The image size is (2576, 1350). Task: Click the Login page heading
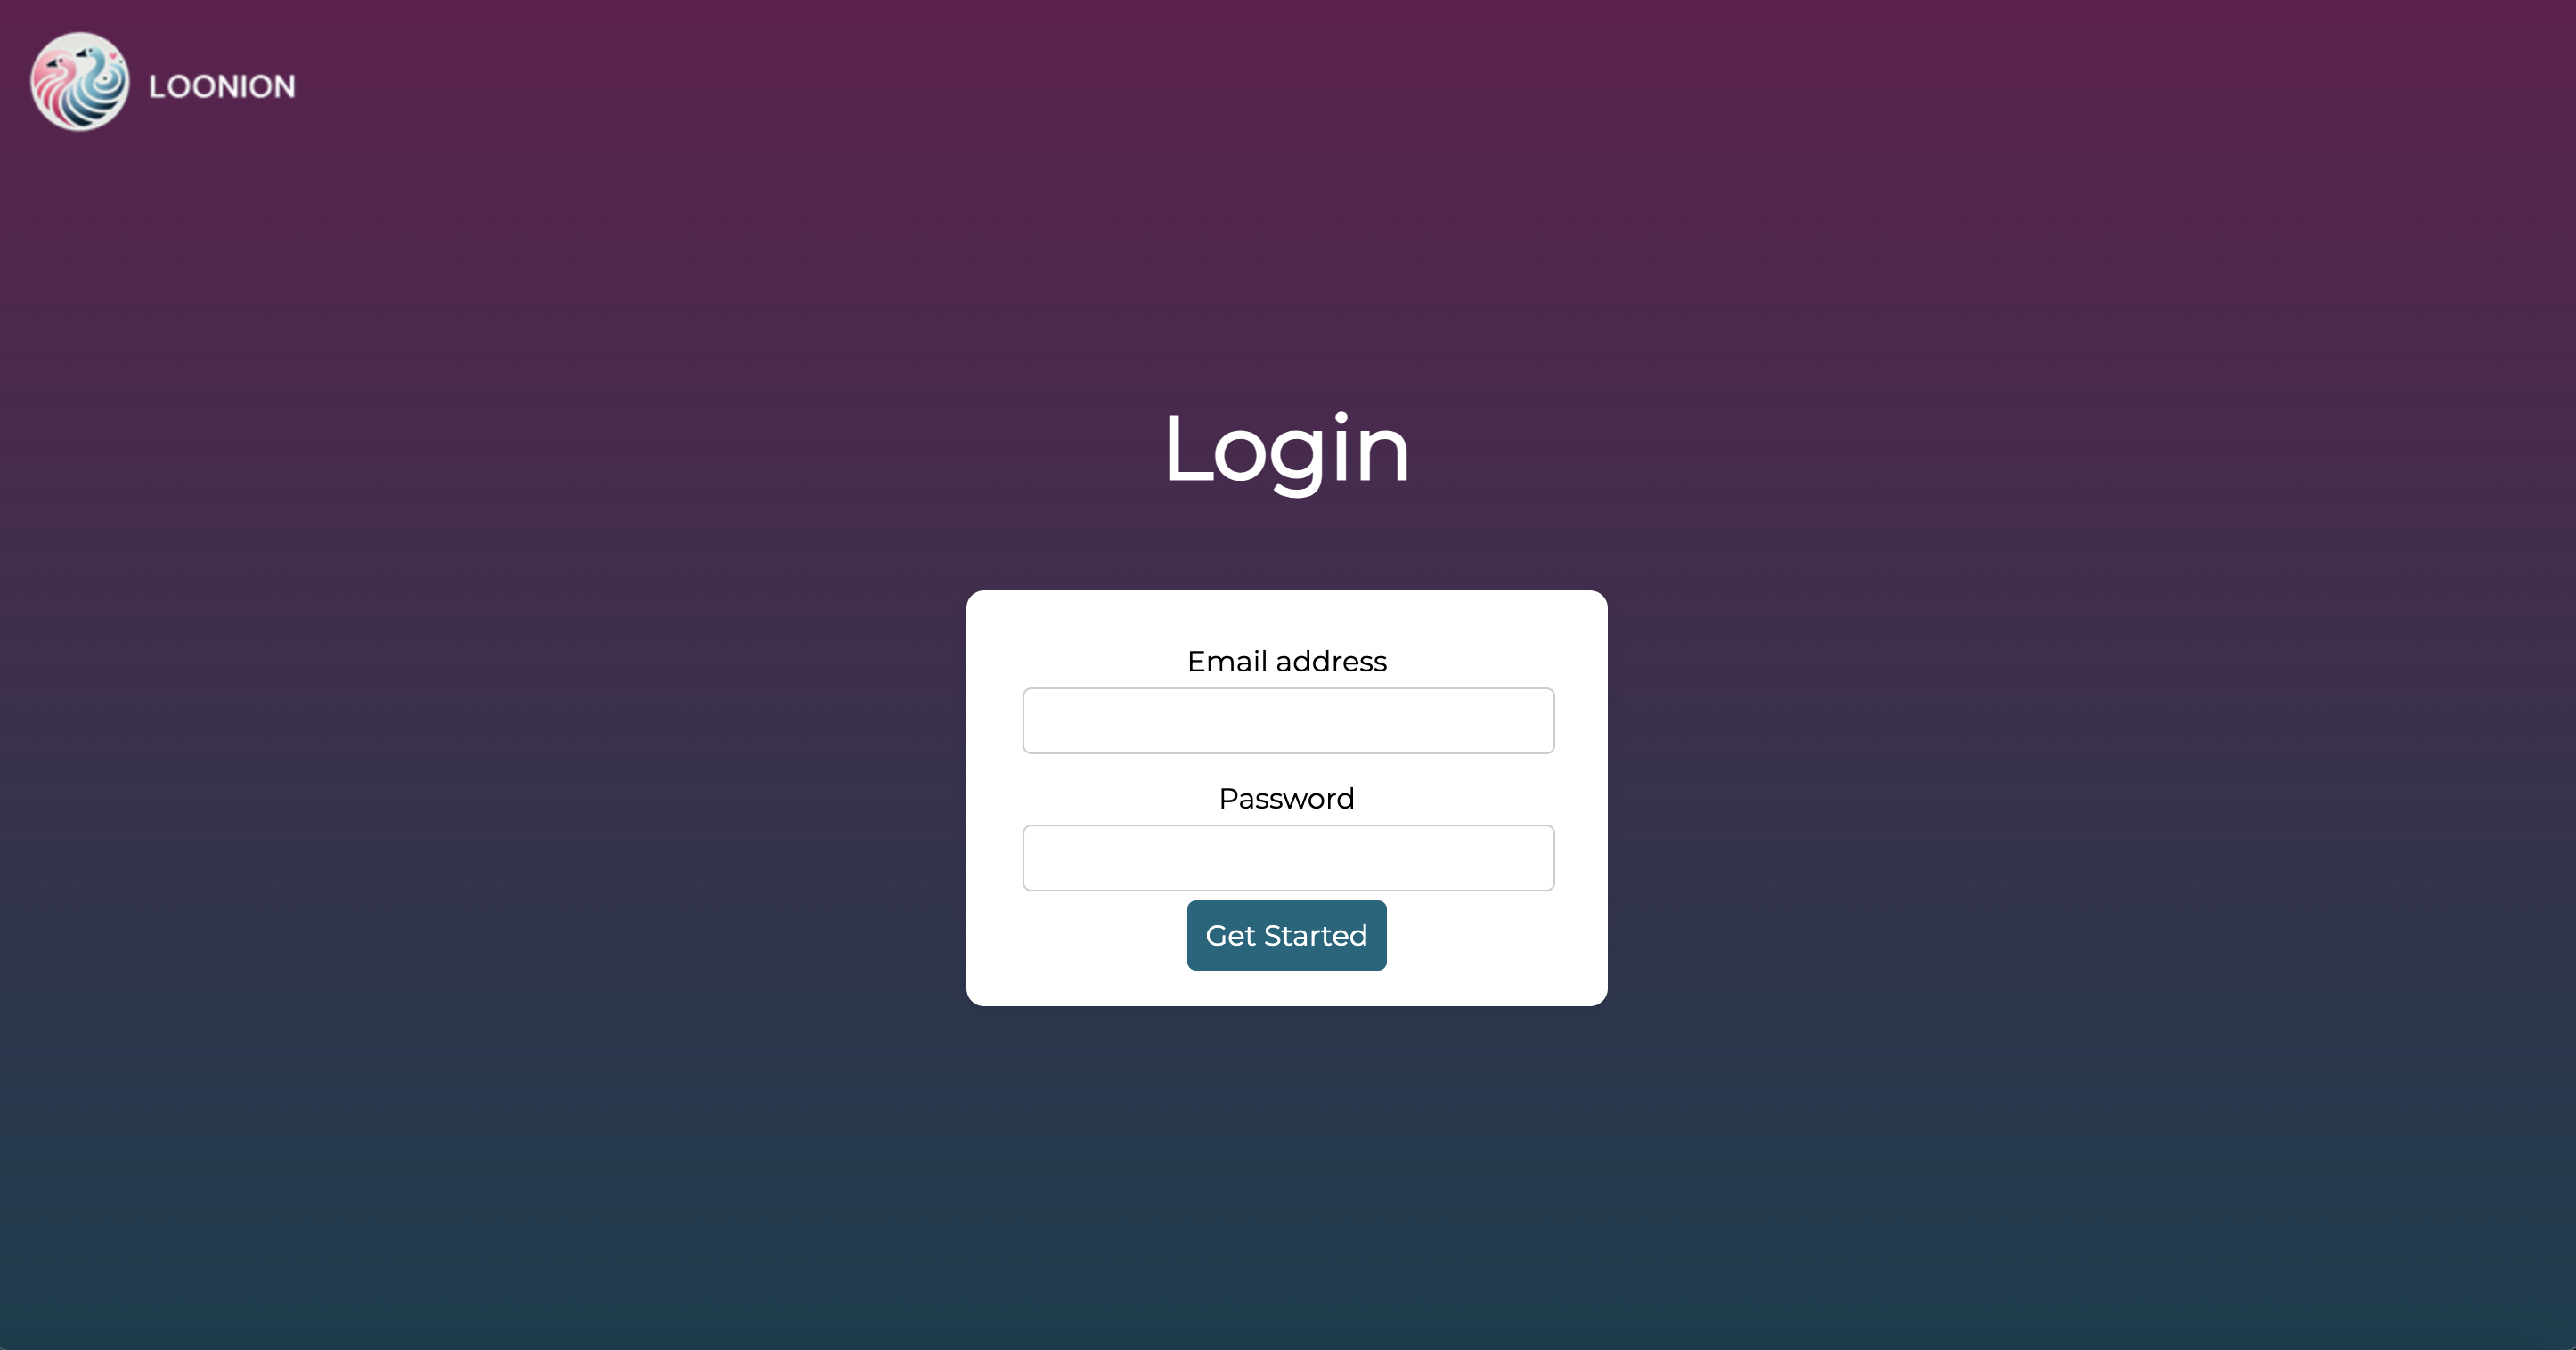click(x=1286, y=450)
